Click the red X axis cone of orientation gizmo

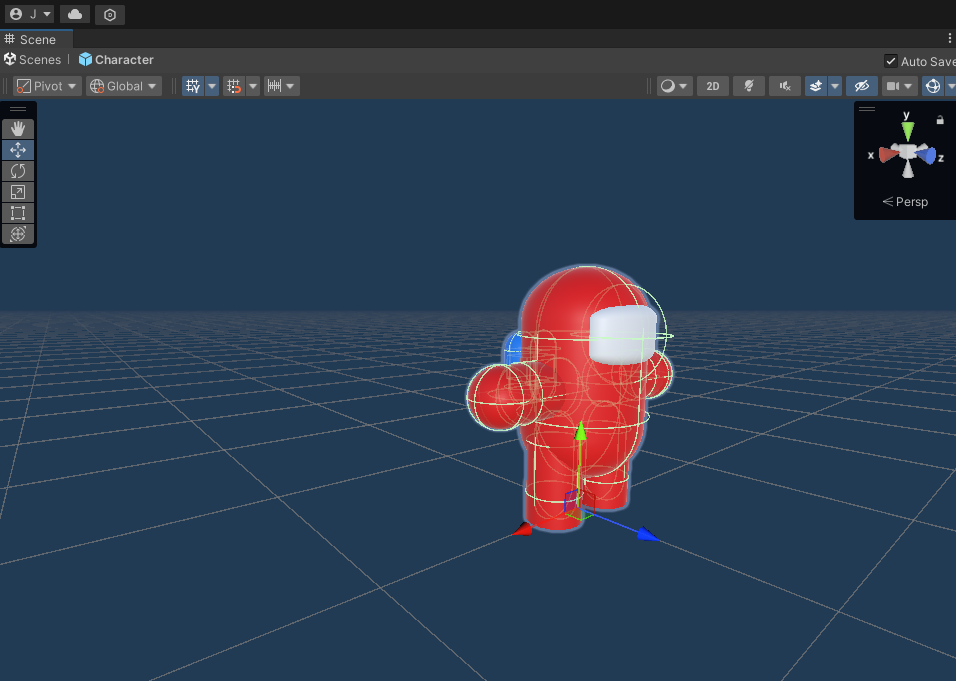888,155
